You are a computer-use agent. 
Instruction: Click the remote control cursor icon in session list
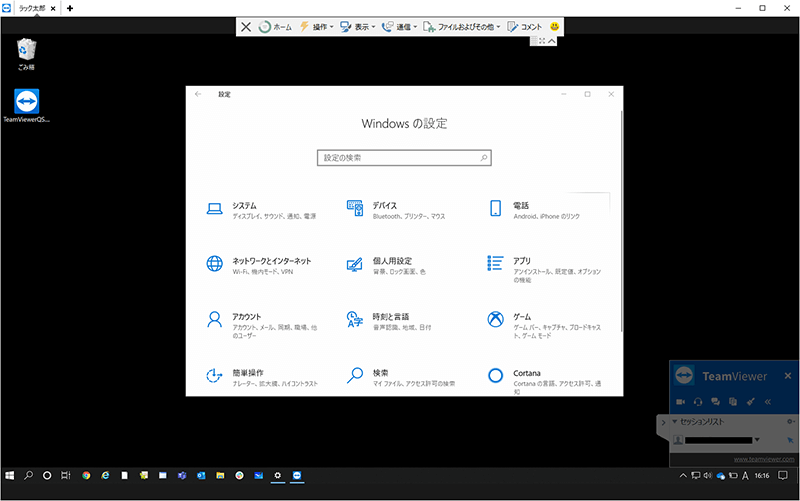click(x=790, y=440)
